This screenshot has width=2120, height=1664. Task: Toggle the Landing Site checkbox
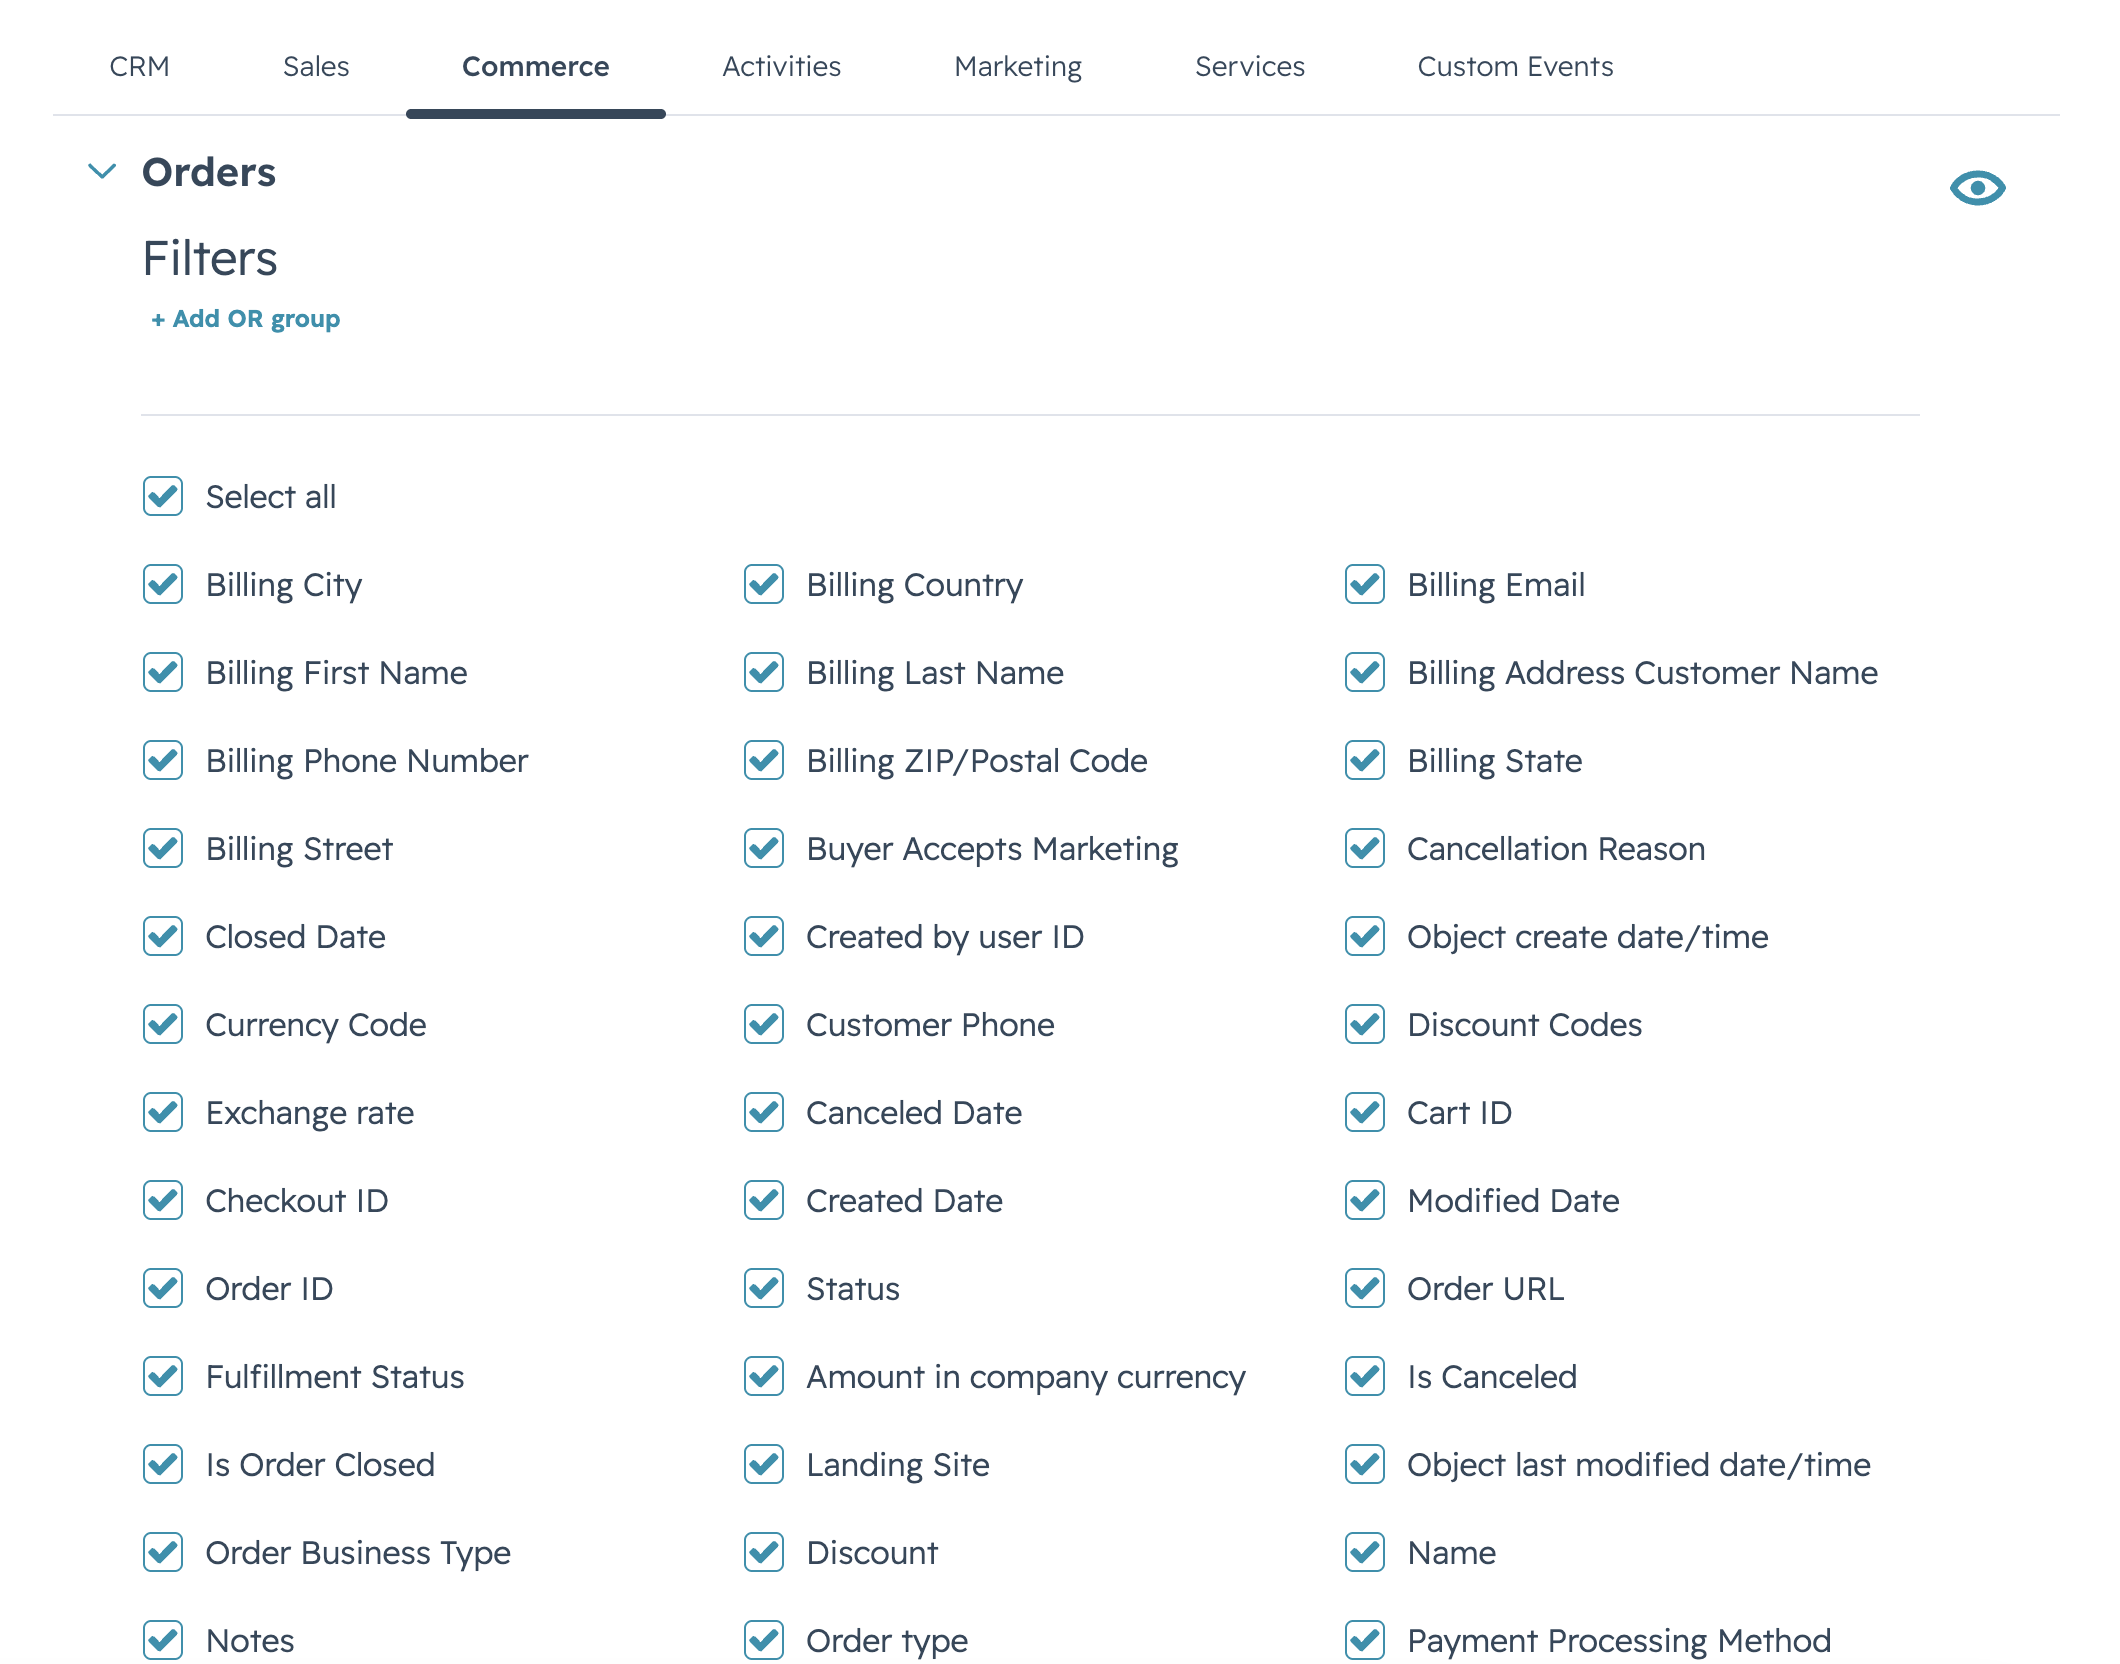(764, 1464)
